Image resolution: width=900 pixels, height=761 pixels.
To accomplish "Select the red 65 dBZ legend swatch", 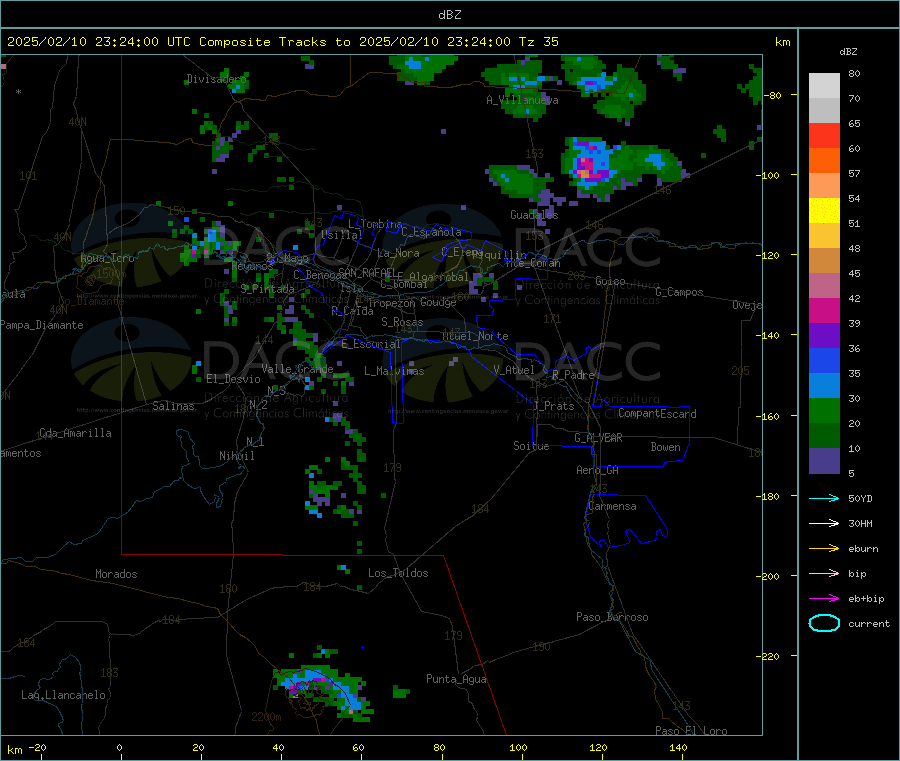I will 824,135.
